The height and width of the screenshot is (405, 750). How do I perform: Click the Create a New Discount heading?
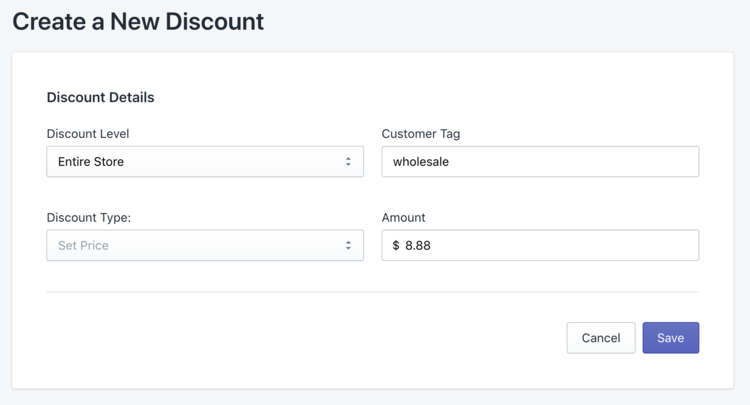point(138,21)
